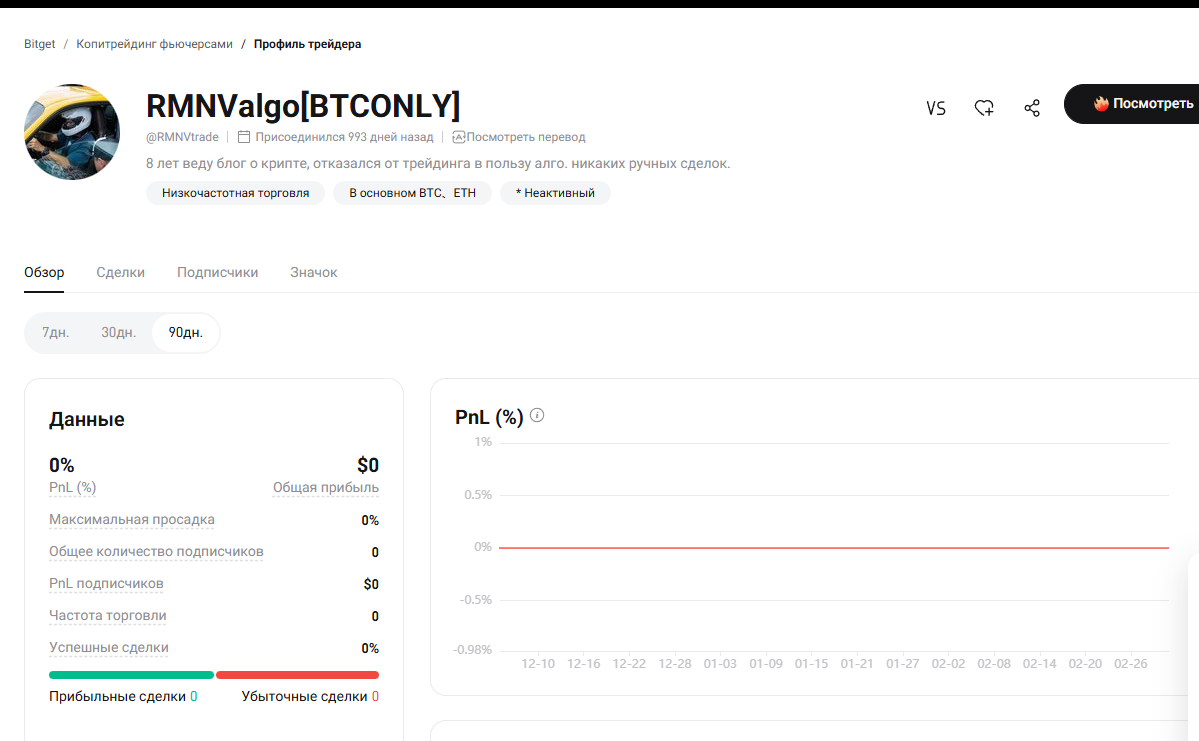Select the 90дн. period

pos(186,333)
